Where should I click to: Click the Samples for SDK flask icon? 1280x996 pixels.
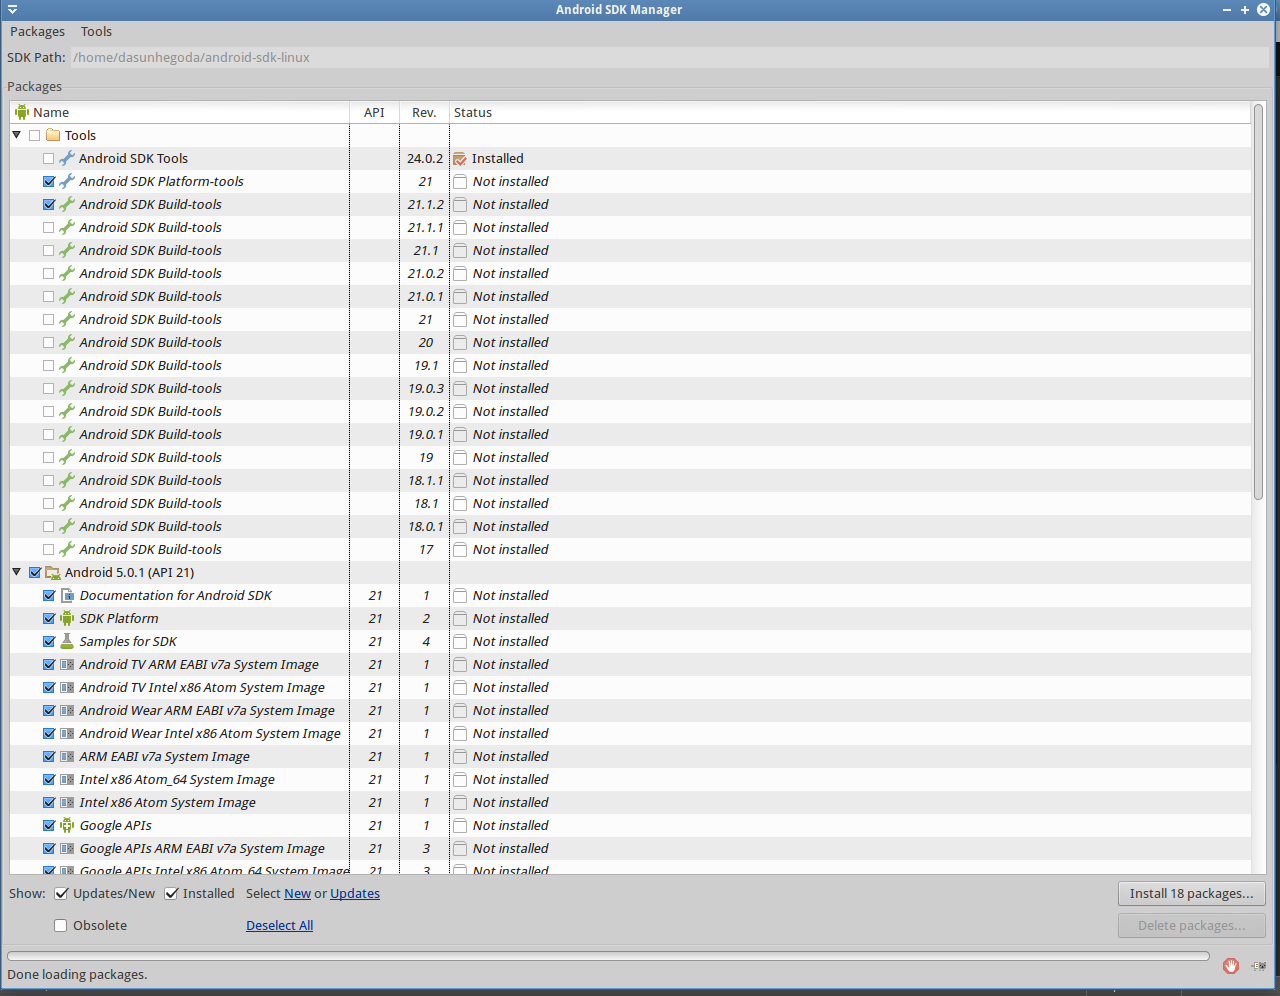[67, 641]
